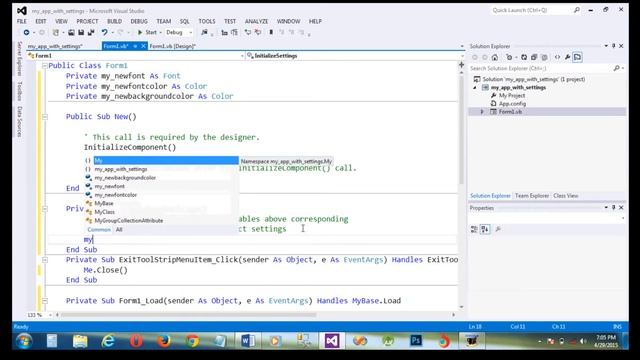640x360 pixels.
Task: Open the WINDOW menu
Action: [288, 21]
